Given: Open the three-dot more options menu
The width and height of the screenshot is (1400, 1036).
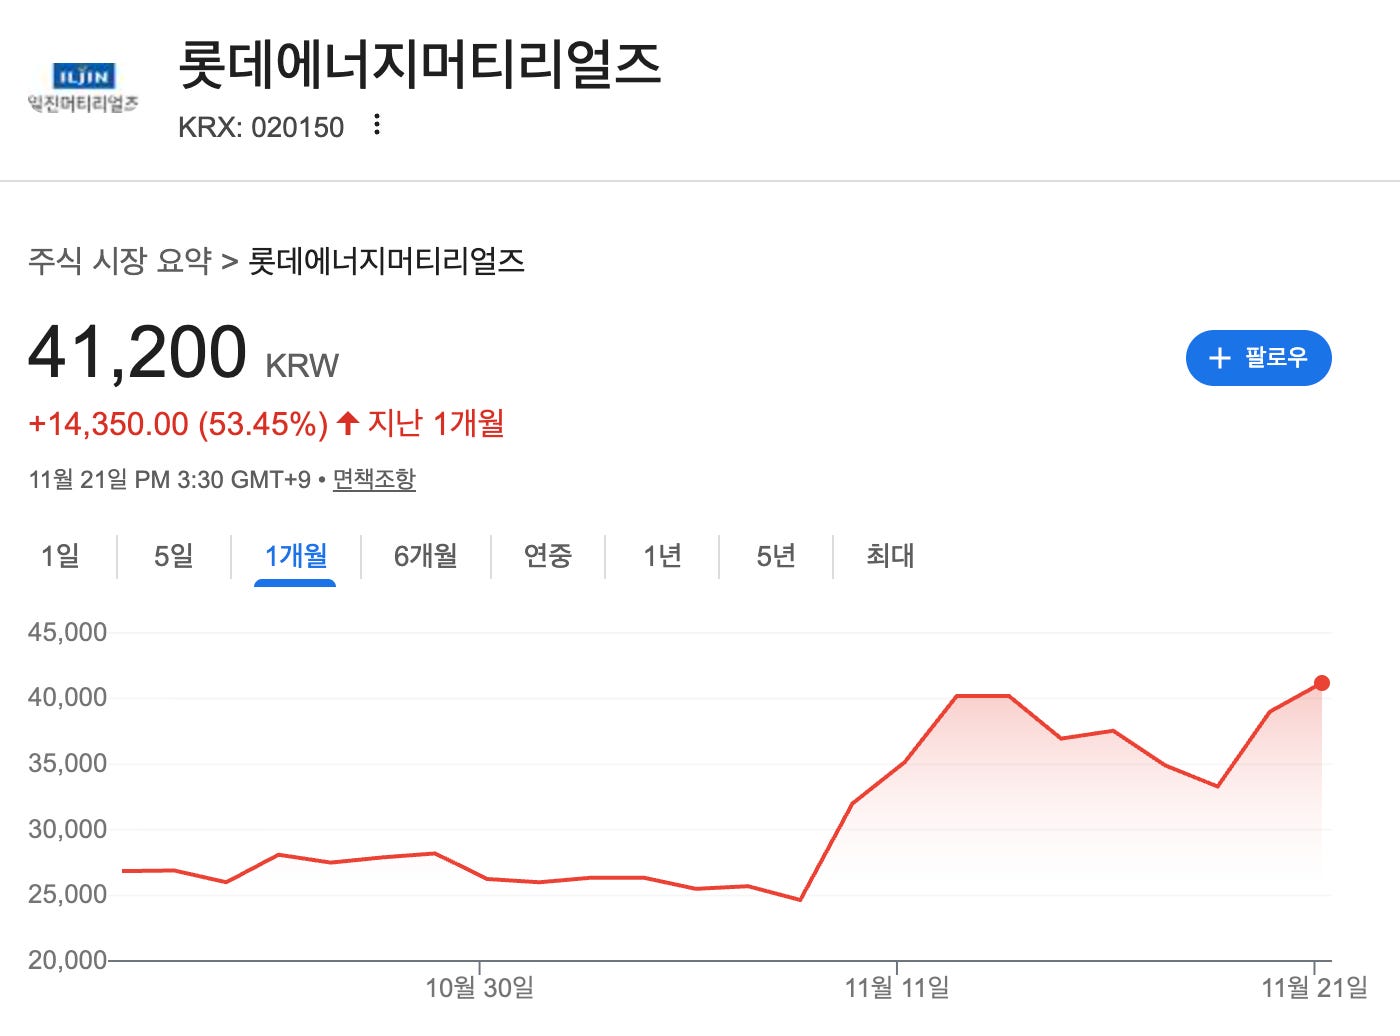Looking at the screenshot, I should [x=376, y=125].
